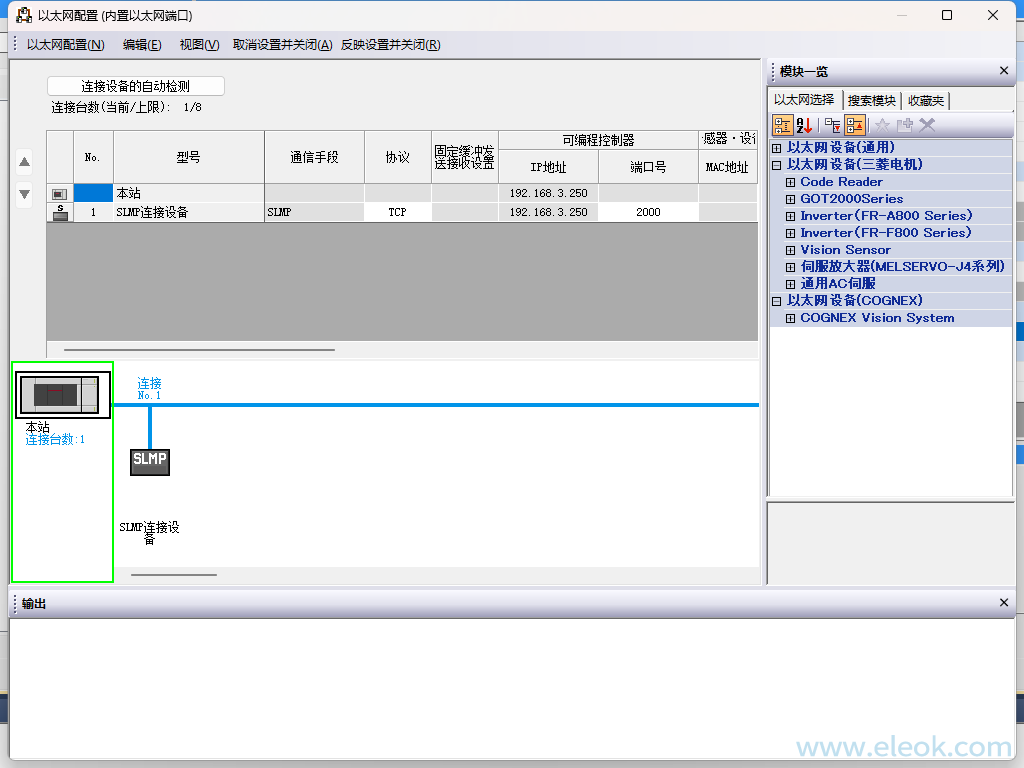The height and width of the screenshot is (768, 1024).
Task: Click the SLMP row icon in the table
Action: tap(60, 212)
